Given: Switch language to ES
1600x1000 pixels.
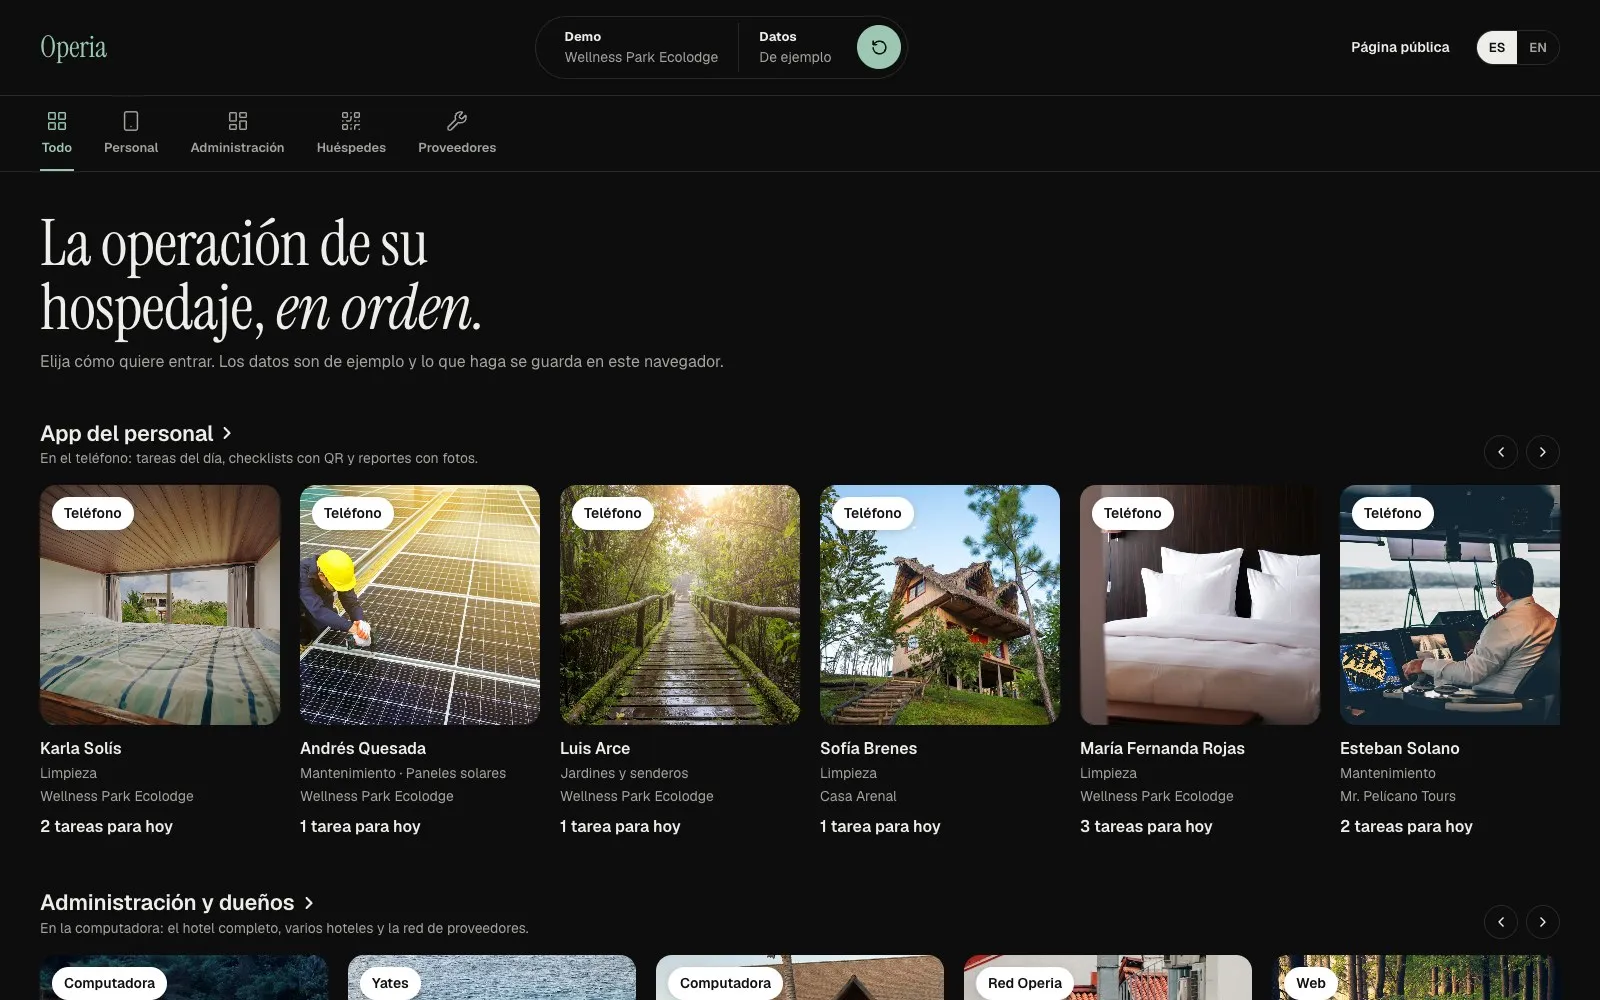Looking at the screenshot, I should coord(1497,47).
